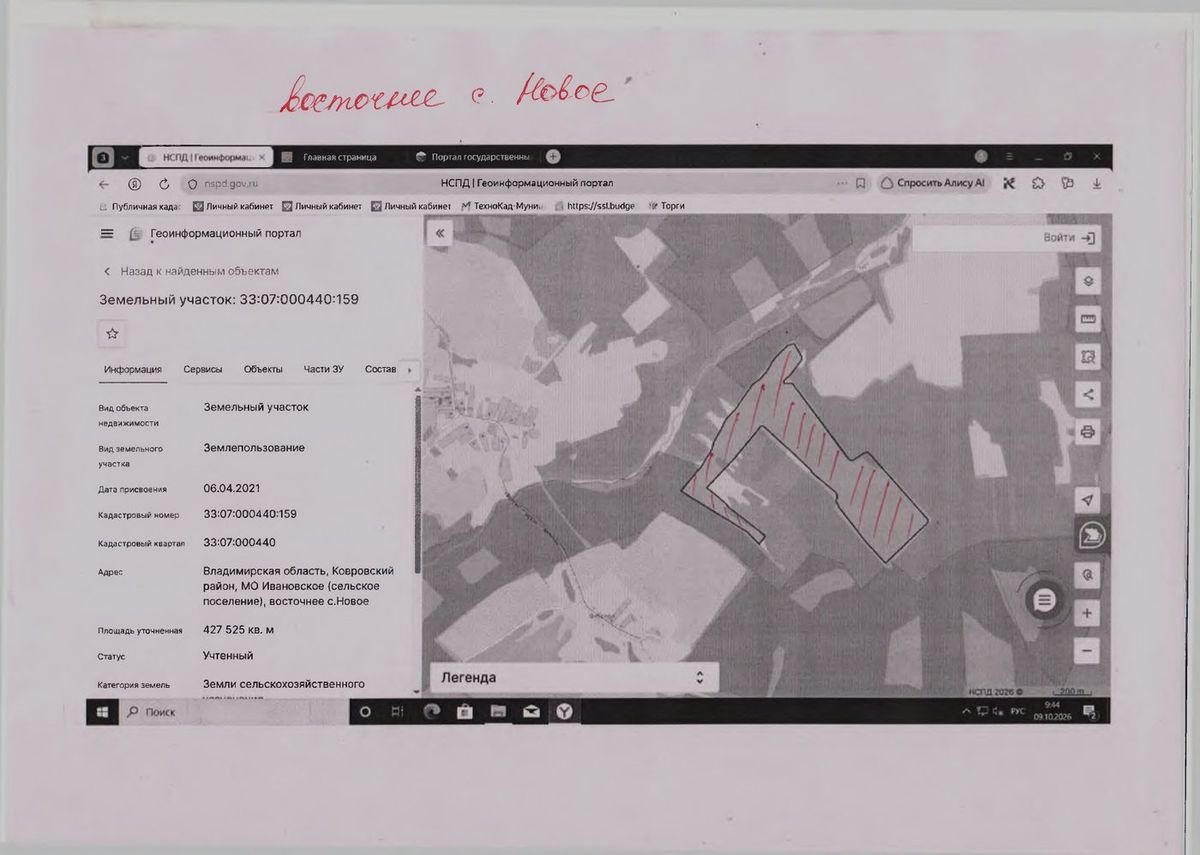Open the portal hamburger menu
The image size is (1200, 855).
coord(107,233)
